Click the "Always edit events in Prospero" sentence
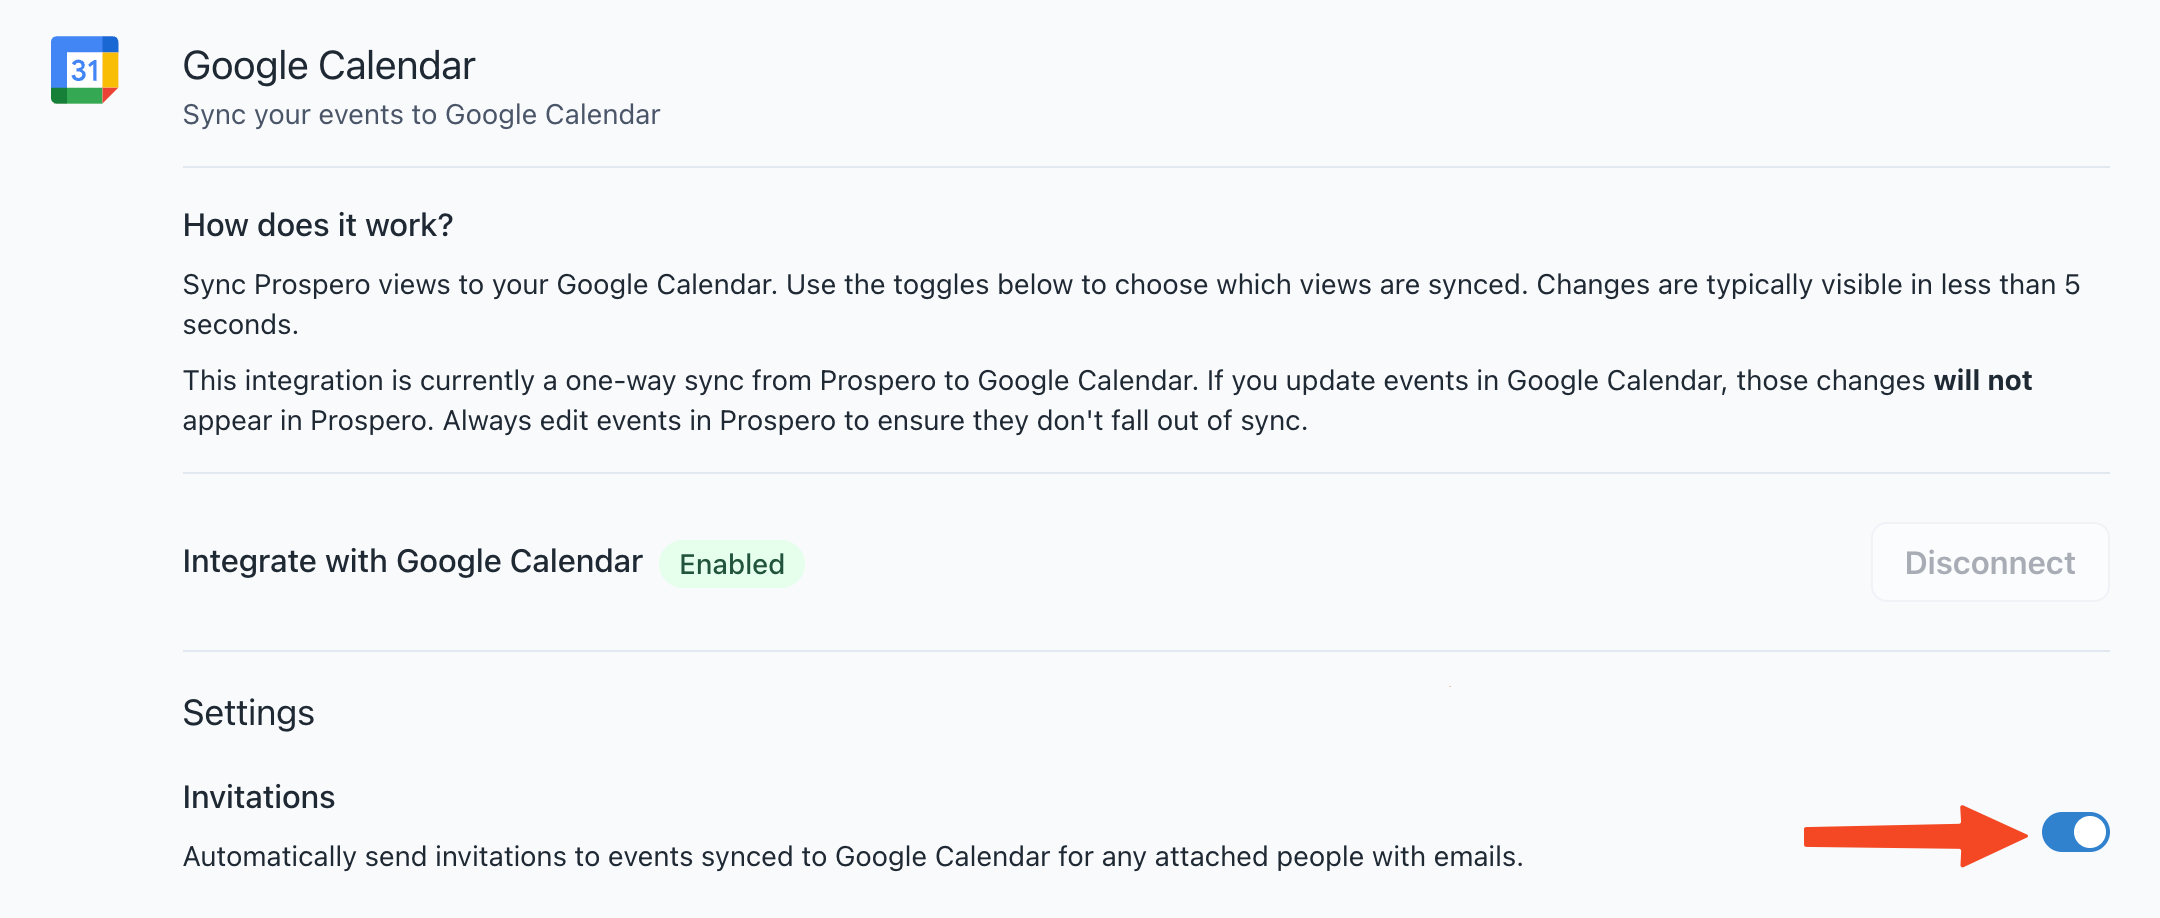This screenshot has height=918, width=2160. pyautogui.click(x=874, y=421)
